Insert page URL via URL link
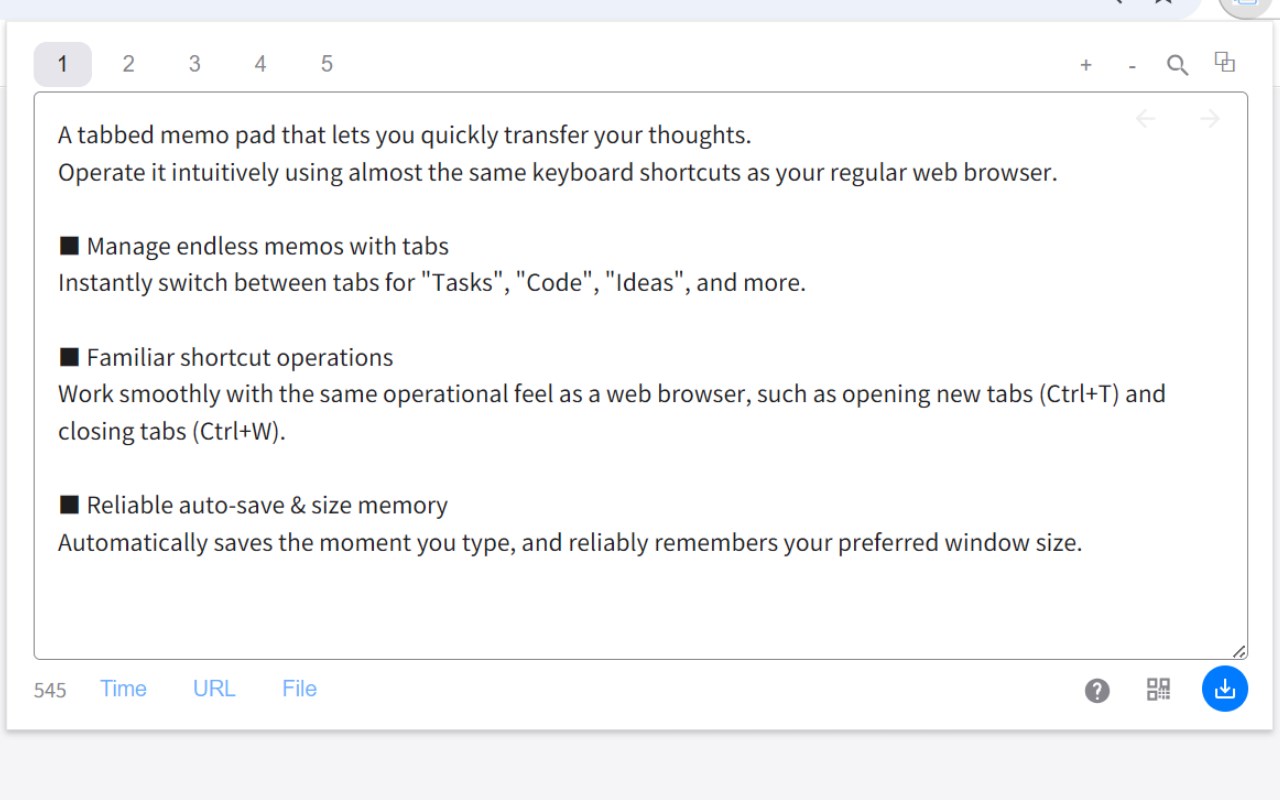Viewport: 1280px width, 800px height. (214, 688)
